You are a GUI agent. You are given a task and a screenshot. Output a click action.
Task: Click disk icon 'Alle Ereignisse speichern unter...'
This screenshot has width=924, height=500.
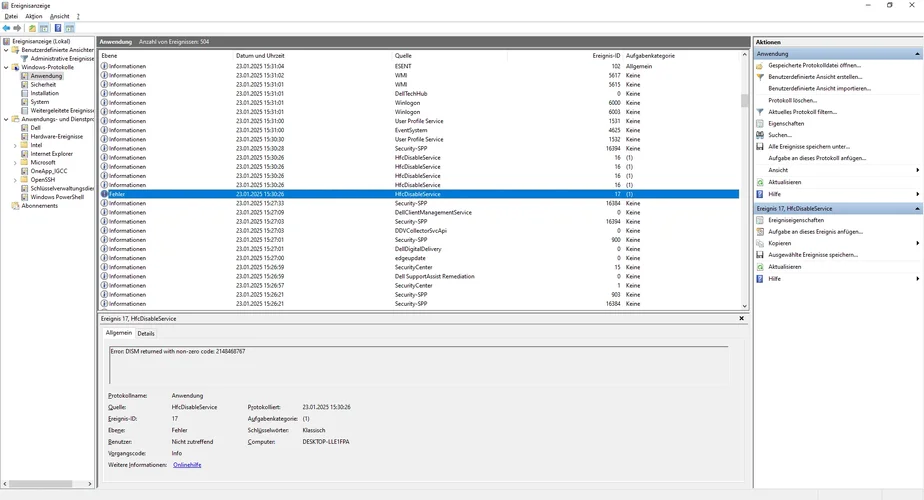(760, 146)
